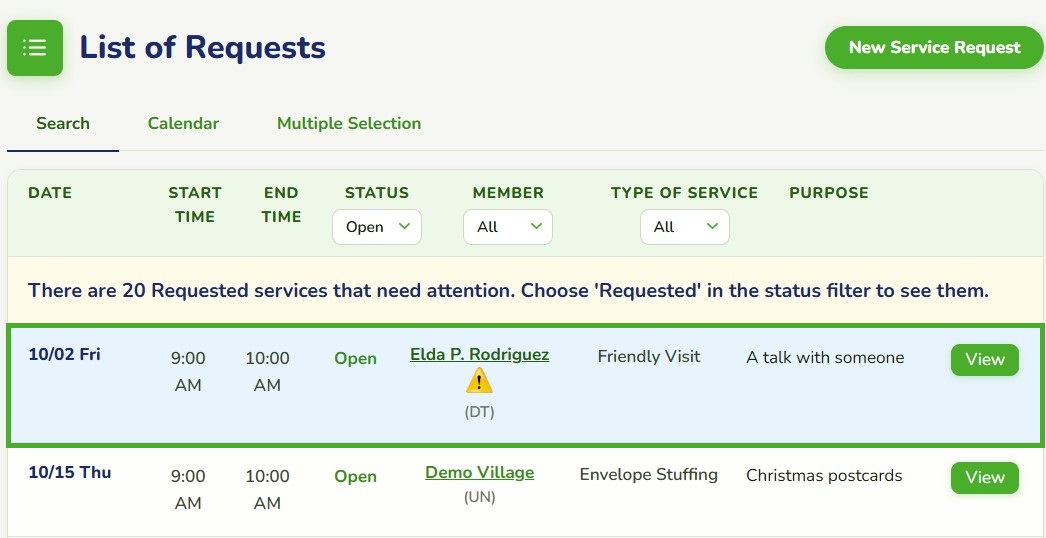This screenshot has height=538, width=1046.
Task: Click the Status dropdown chevron arrow
Action: (404, 226)
